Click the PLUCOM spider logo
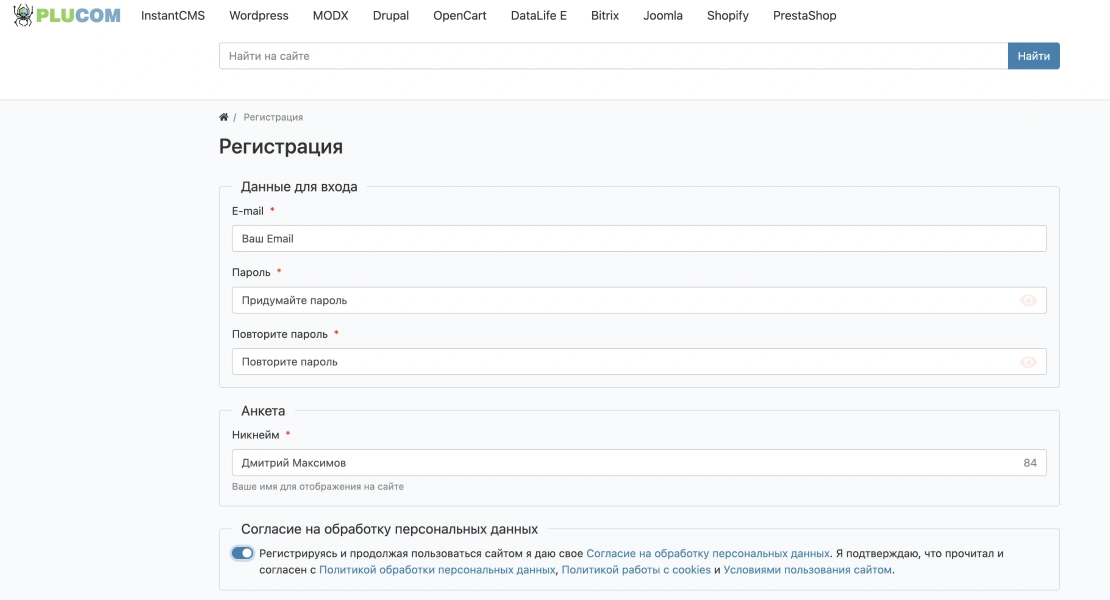This screenshot has width=1110, height=600. click(x=67, y=16)
